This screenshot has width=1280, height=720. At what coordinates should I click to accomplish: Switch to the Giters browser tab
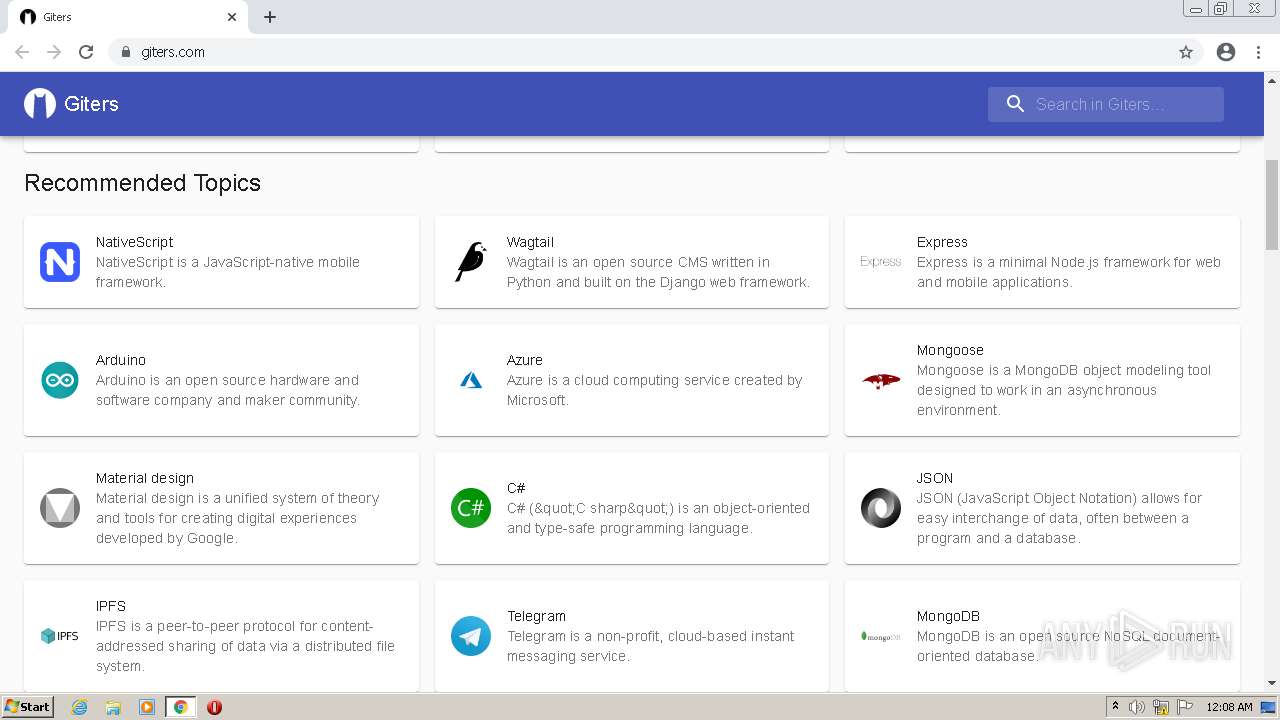(128, 17)
